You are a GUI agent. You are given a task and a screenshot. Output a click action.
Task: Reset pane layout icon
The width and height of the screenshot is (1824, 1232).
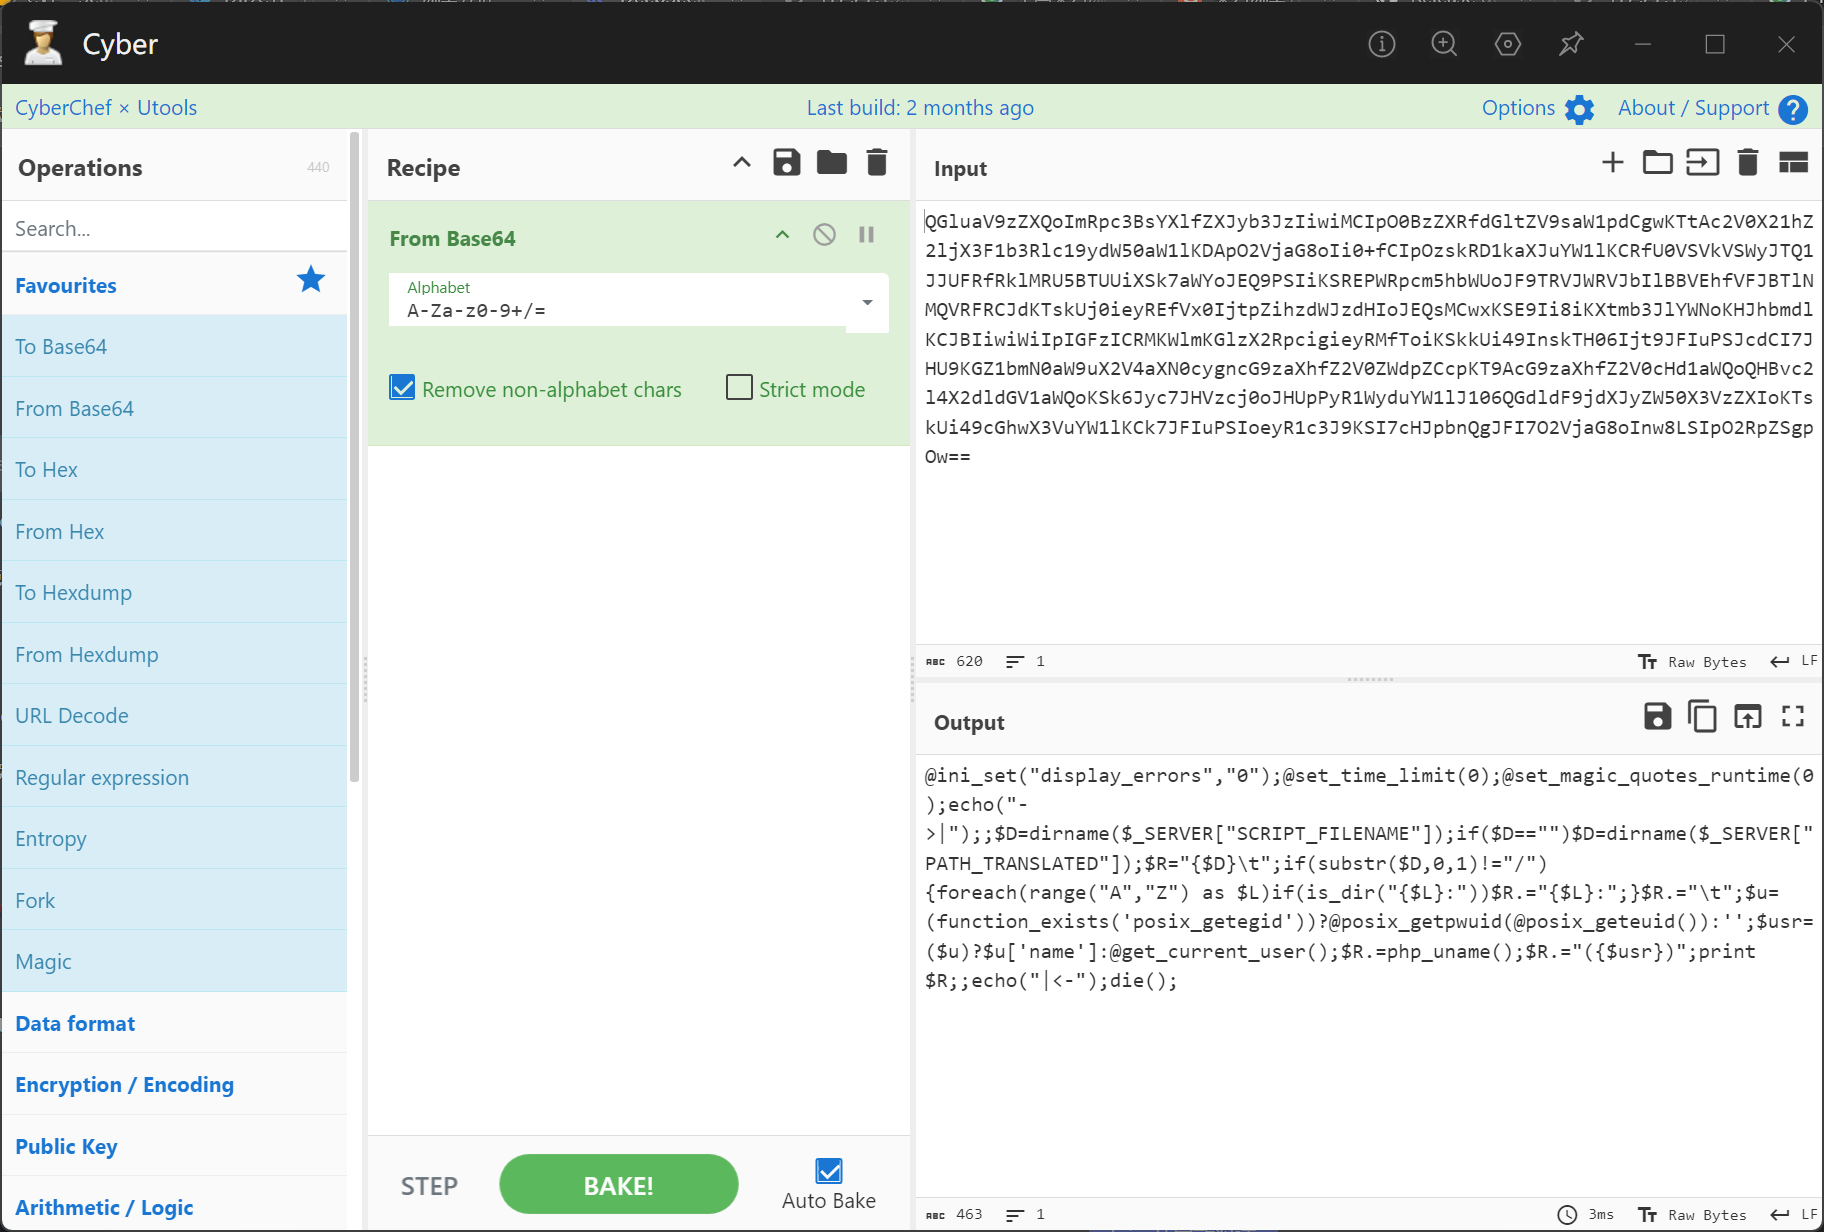point(1794,162)
